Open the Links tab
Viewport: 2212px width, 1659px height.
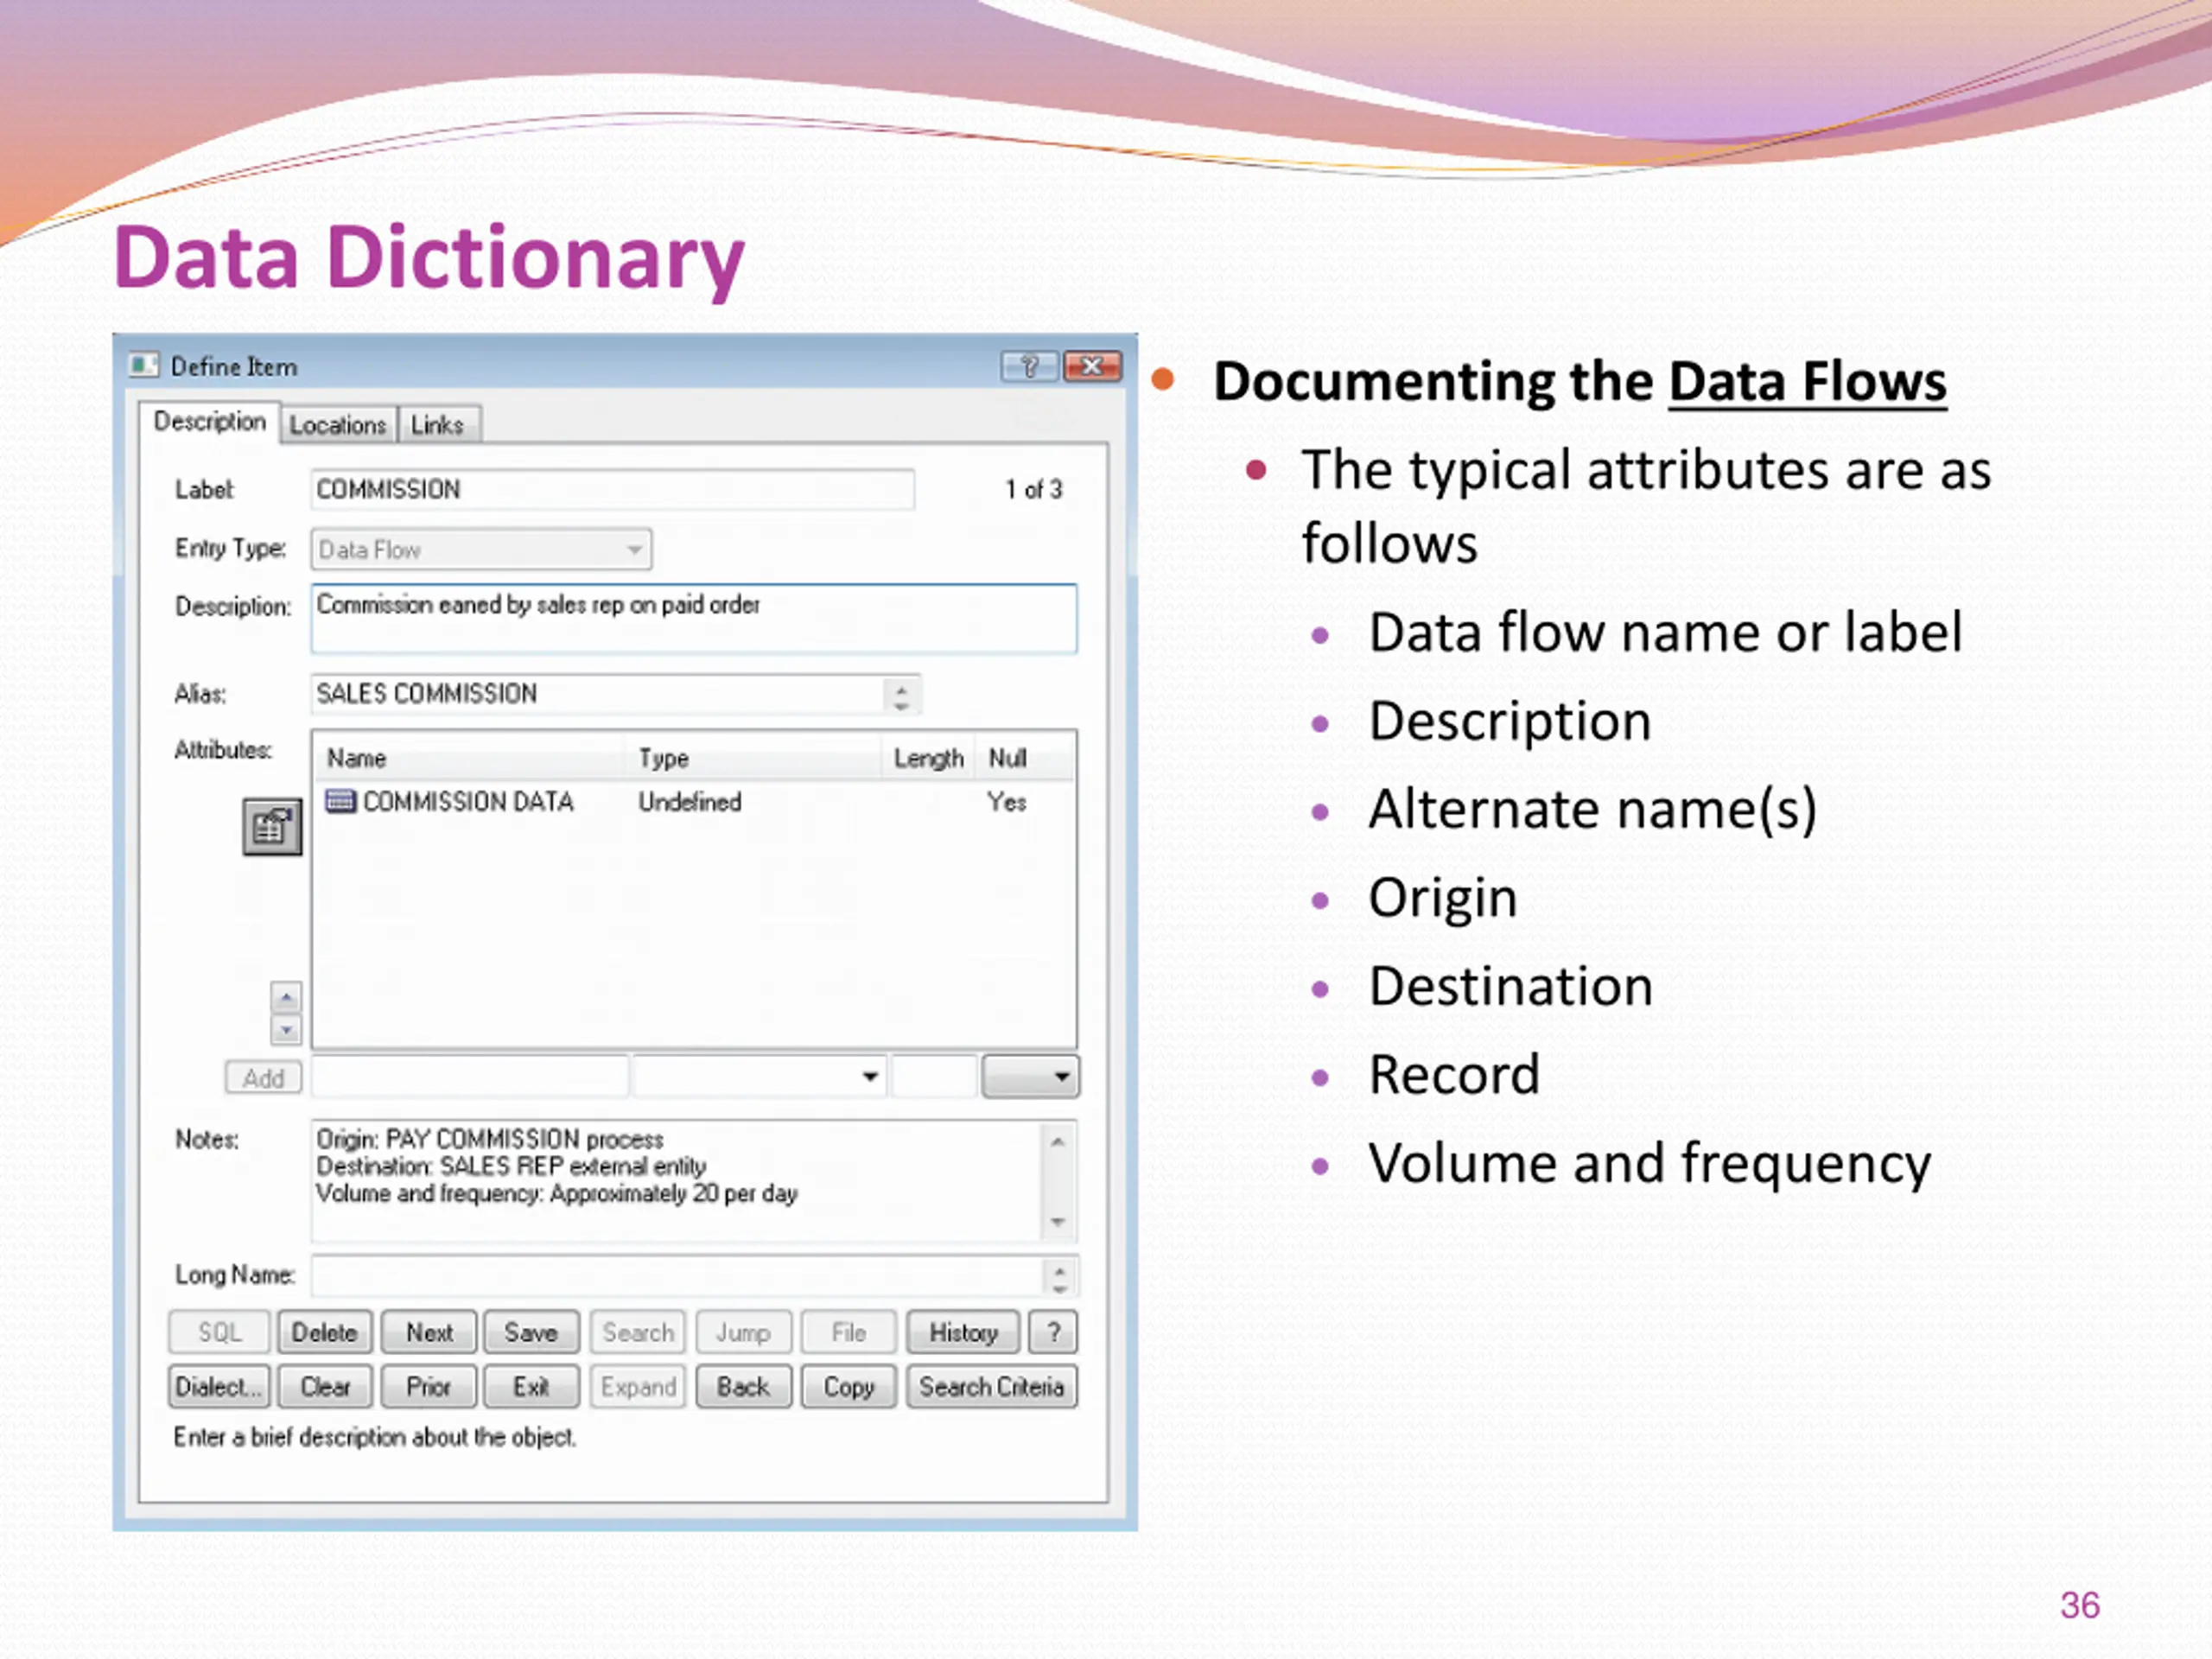(x=438, y=425)
